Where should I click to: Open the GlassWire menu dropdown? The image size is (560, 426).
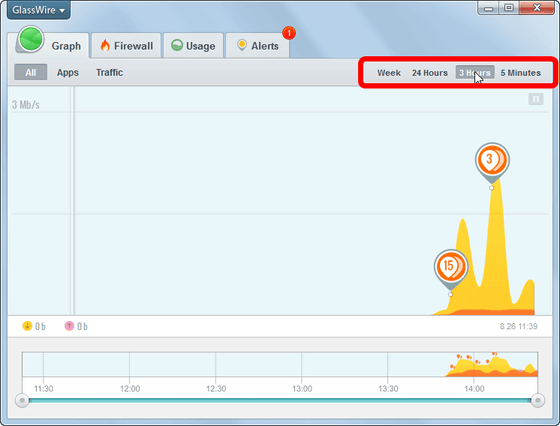pyautogui.click(x=39, y=10)
